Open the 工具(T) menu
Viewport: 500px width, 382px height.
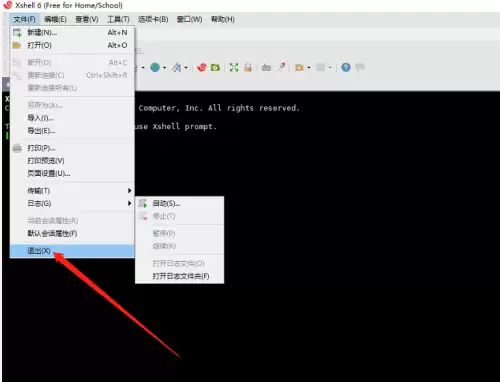pos(118,19)
